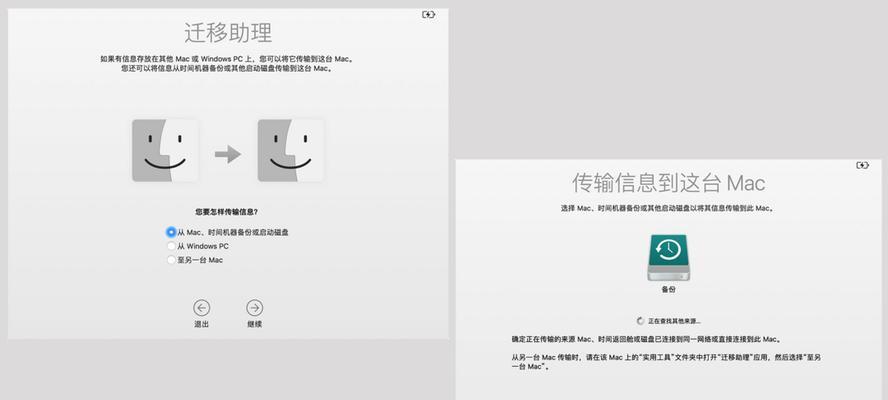The height and width of the screenshot is (400, 888).
Task: Click the forward arrow button labeled 继续
Action: [x=254, y=308]
